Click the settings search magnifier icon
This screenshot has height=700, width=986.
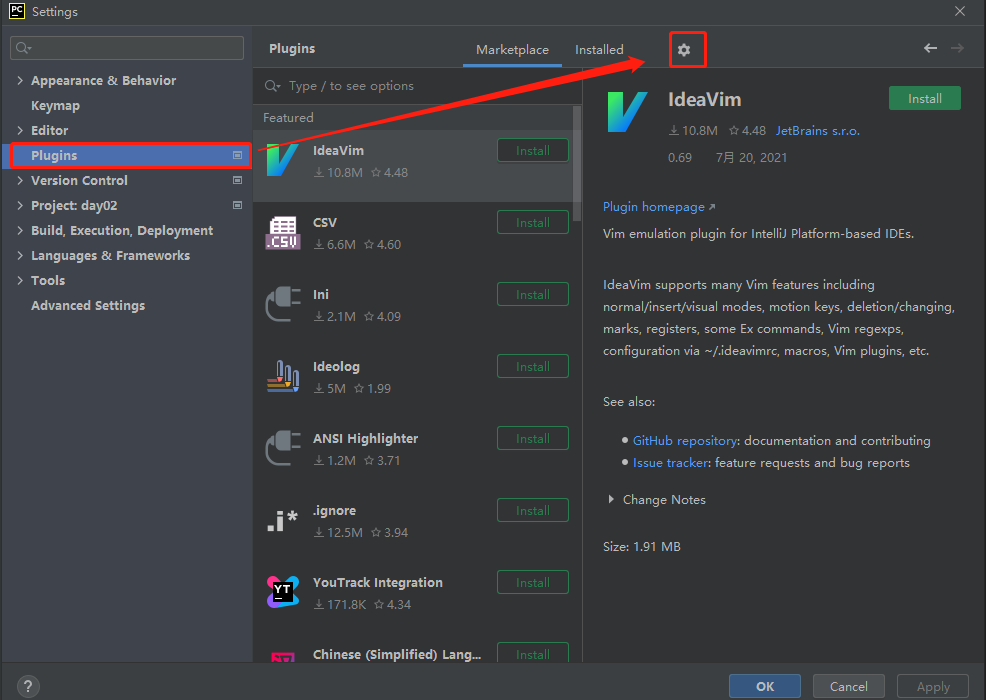click(x=23, y=48)
